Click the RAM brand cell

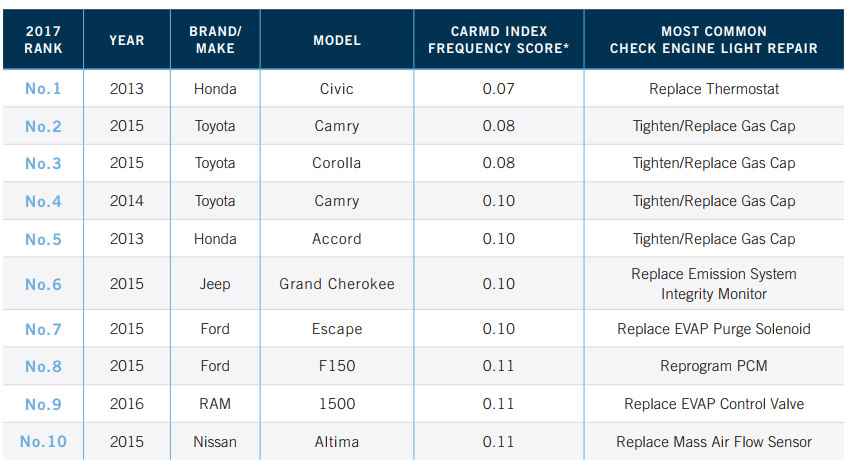(215, 404)
